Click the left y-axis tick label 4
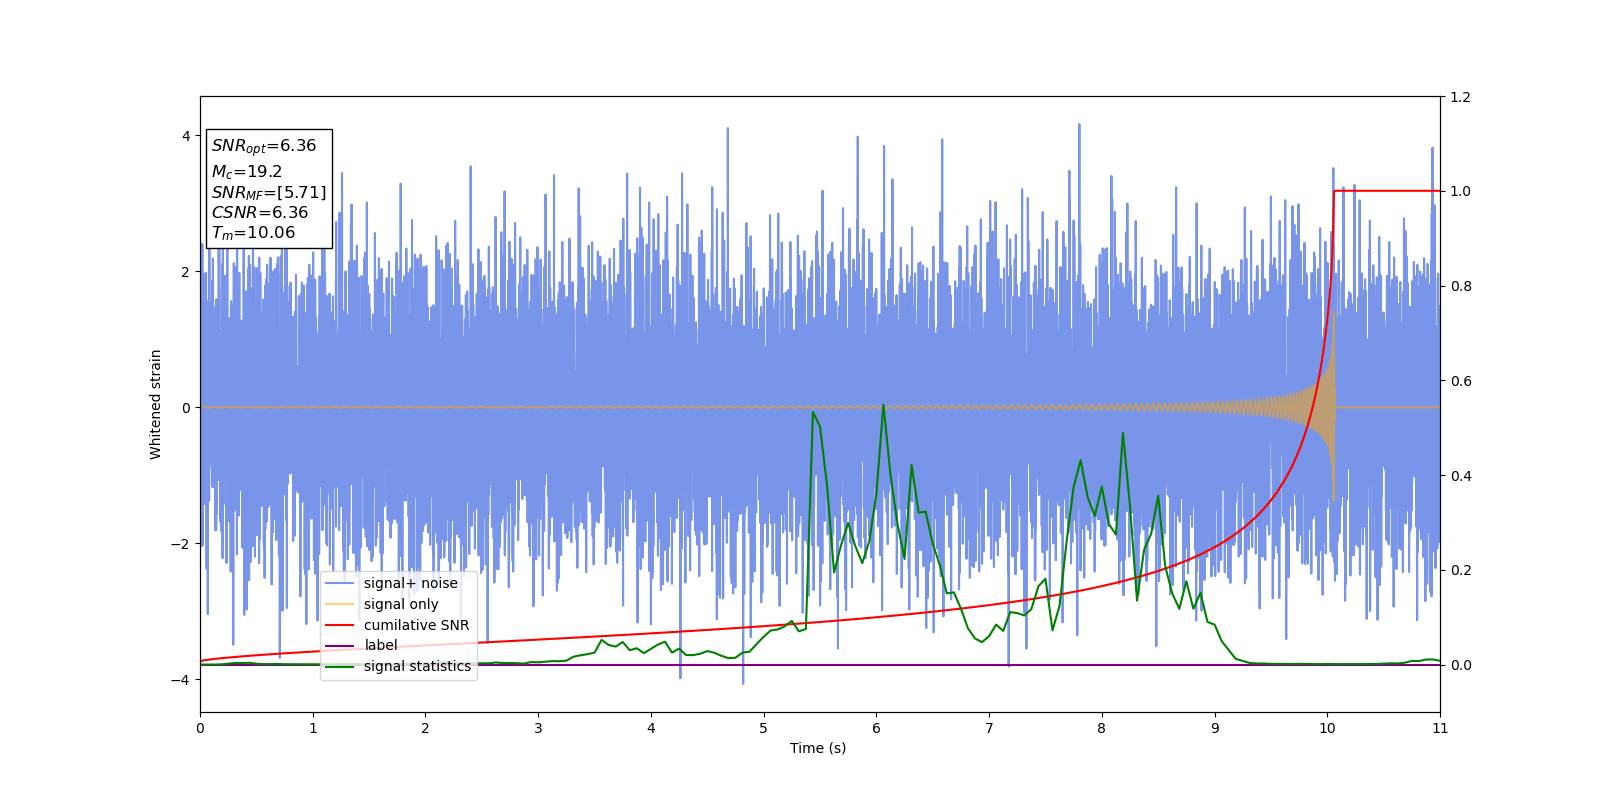 pos(186,136)
